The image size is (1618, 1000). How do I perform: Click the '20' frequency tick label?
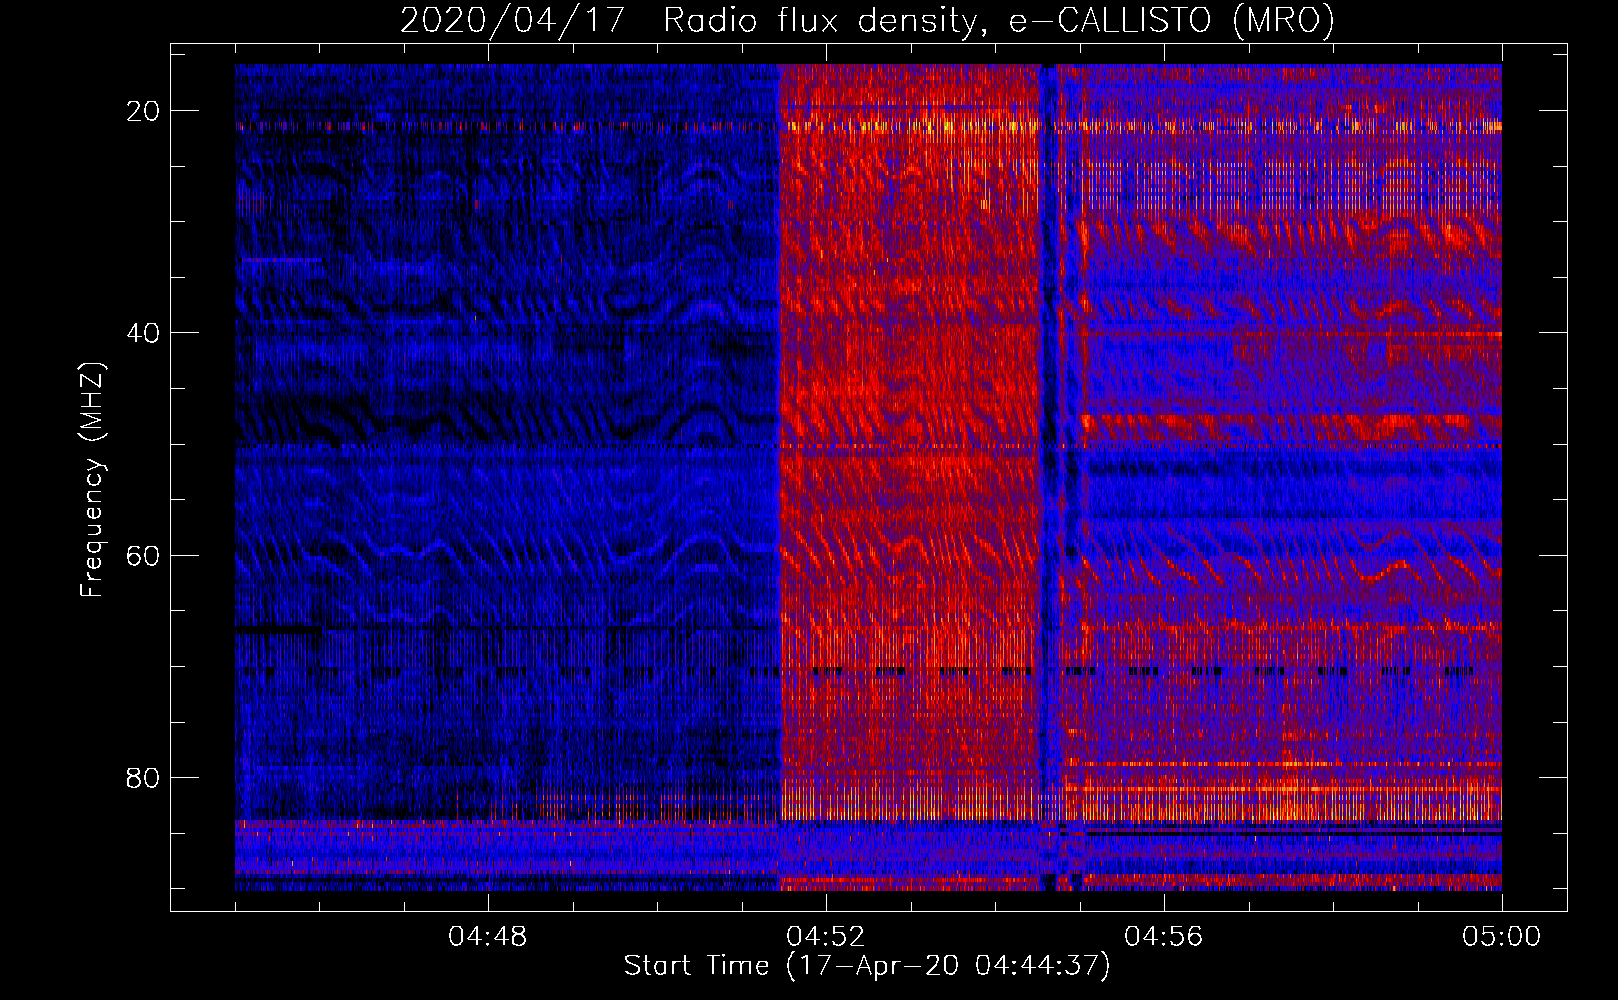pos(143,111)
